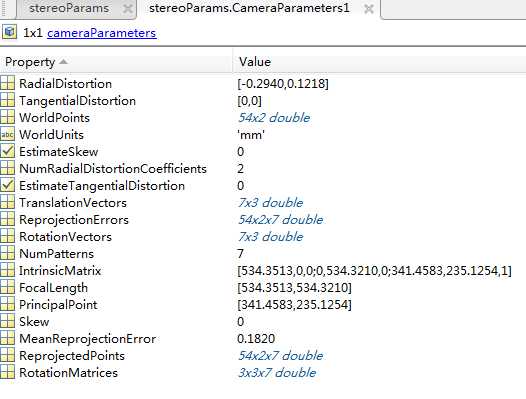The width and height of the screenshot is (526, 399).
Task: Open the RotationVectors 7x3 double value
Action: pyautogui.click(x=270, y=237)
